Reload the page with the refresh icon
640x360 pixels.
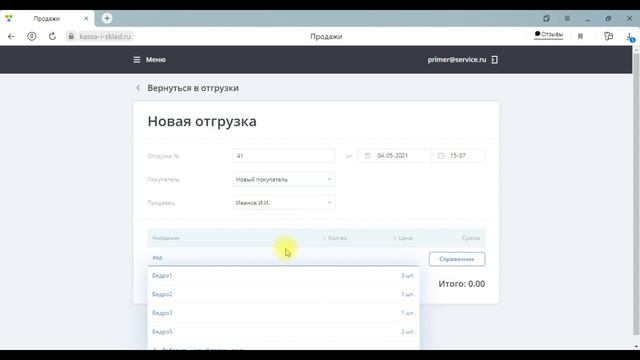52,36
